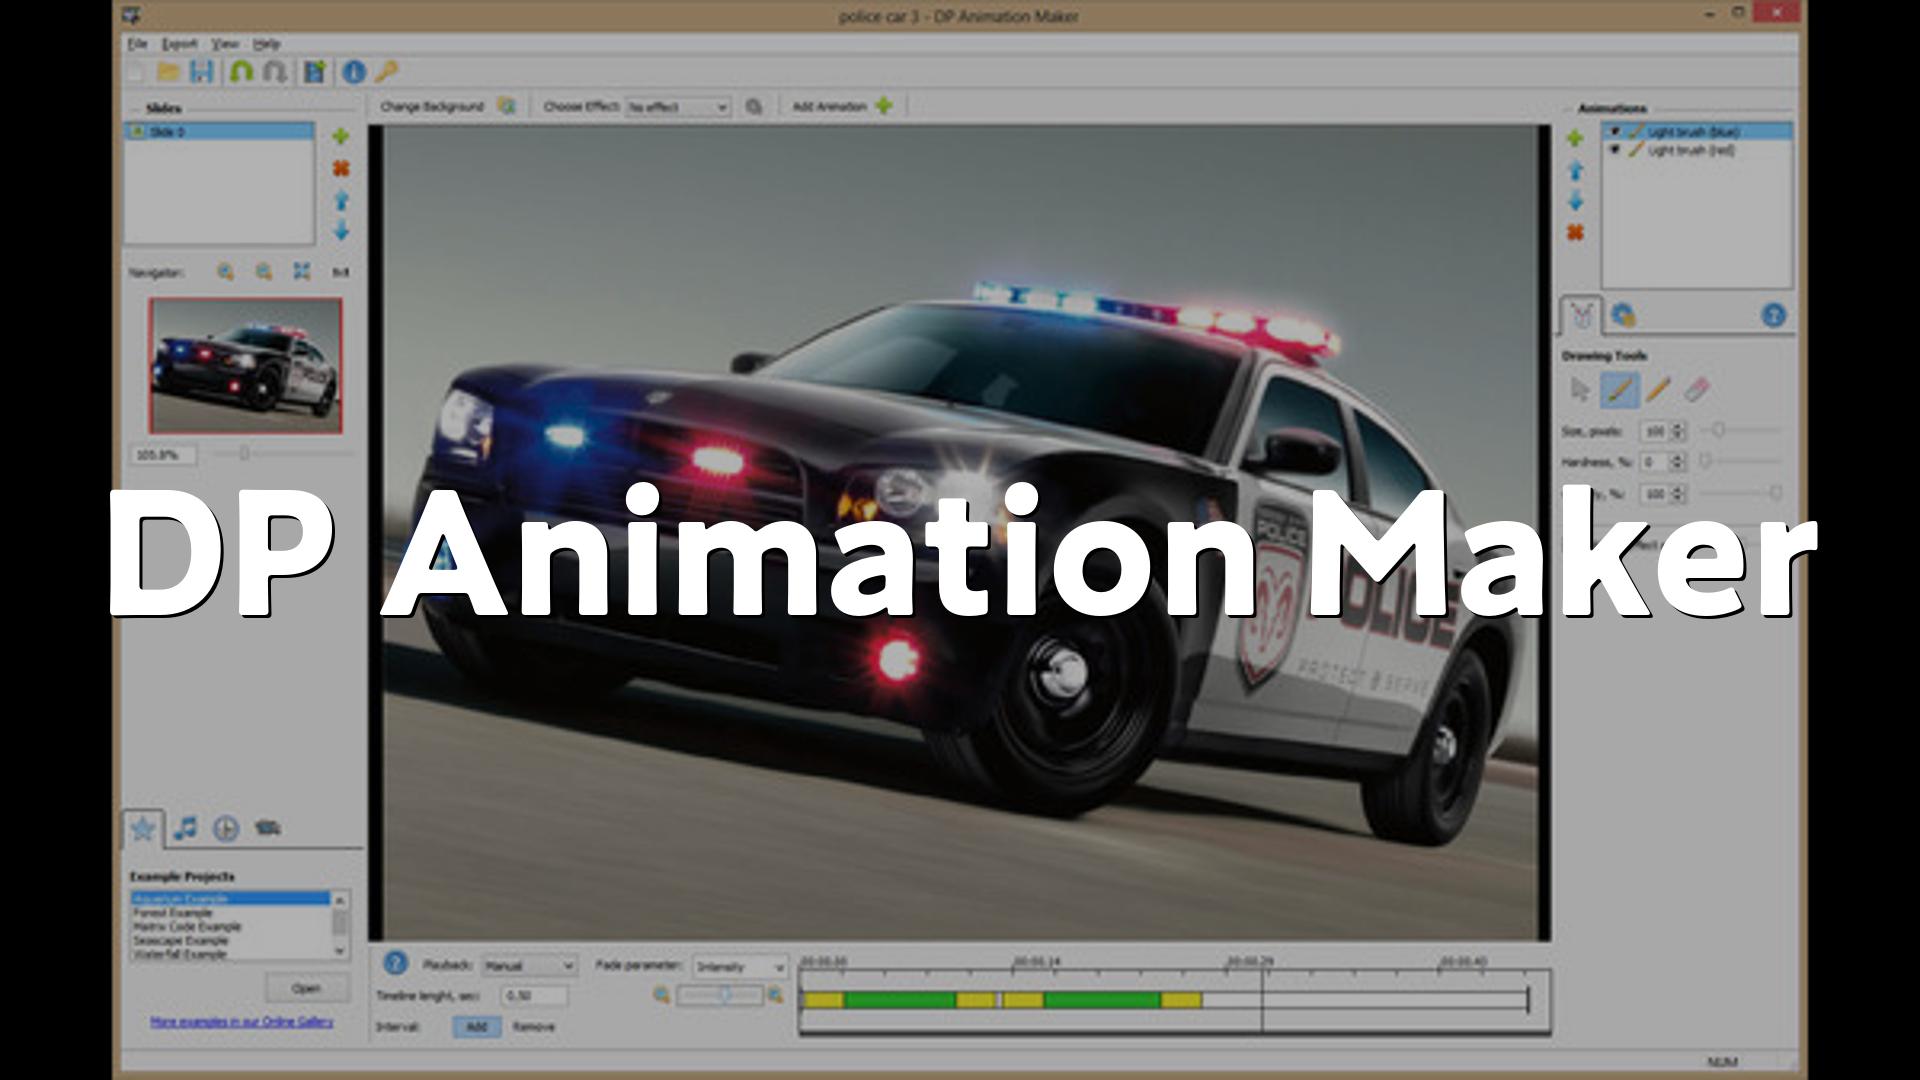Open the timeline help question icon
Screen dimensions: 1920x1080
[395, 963]
